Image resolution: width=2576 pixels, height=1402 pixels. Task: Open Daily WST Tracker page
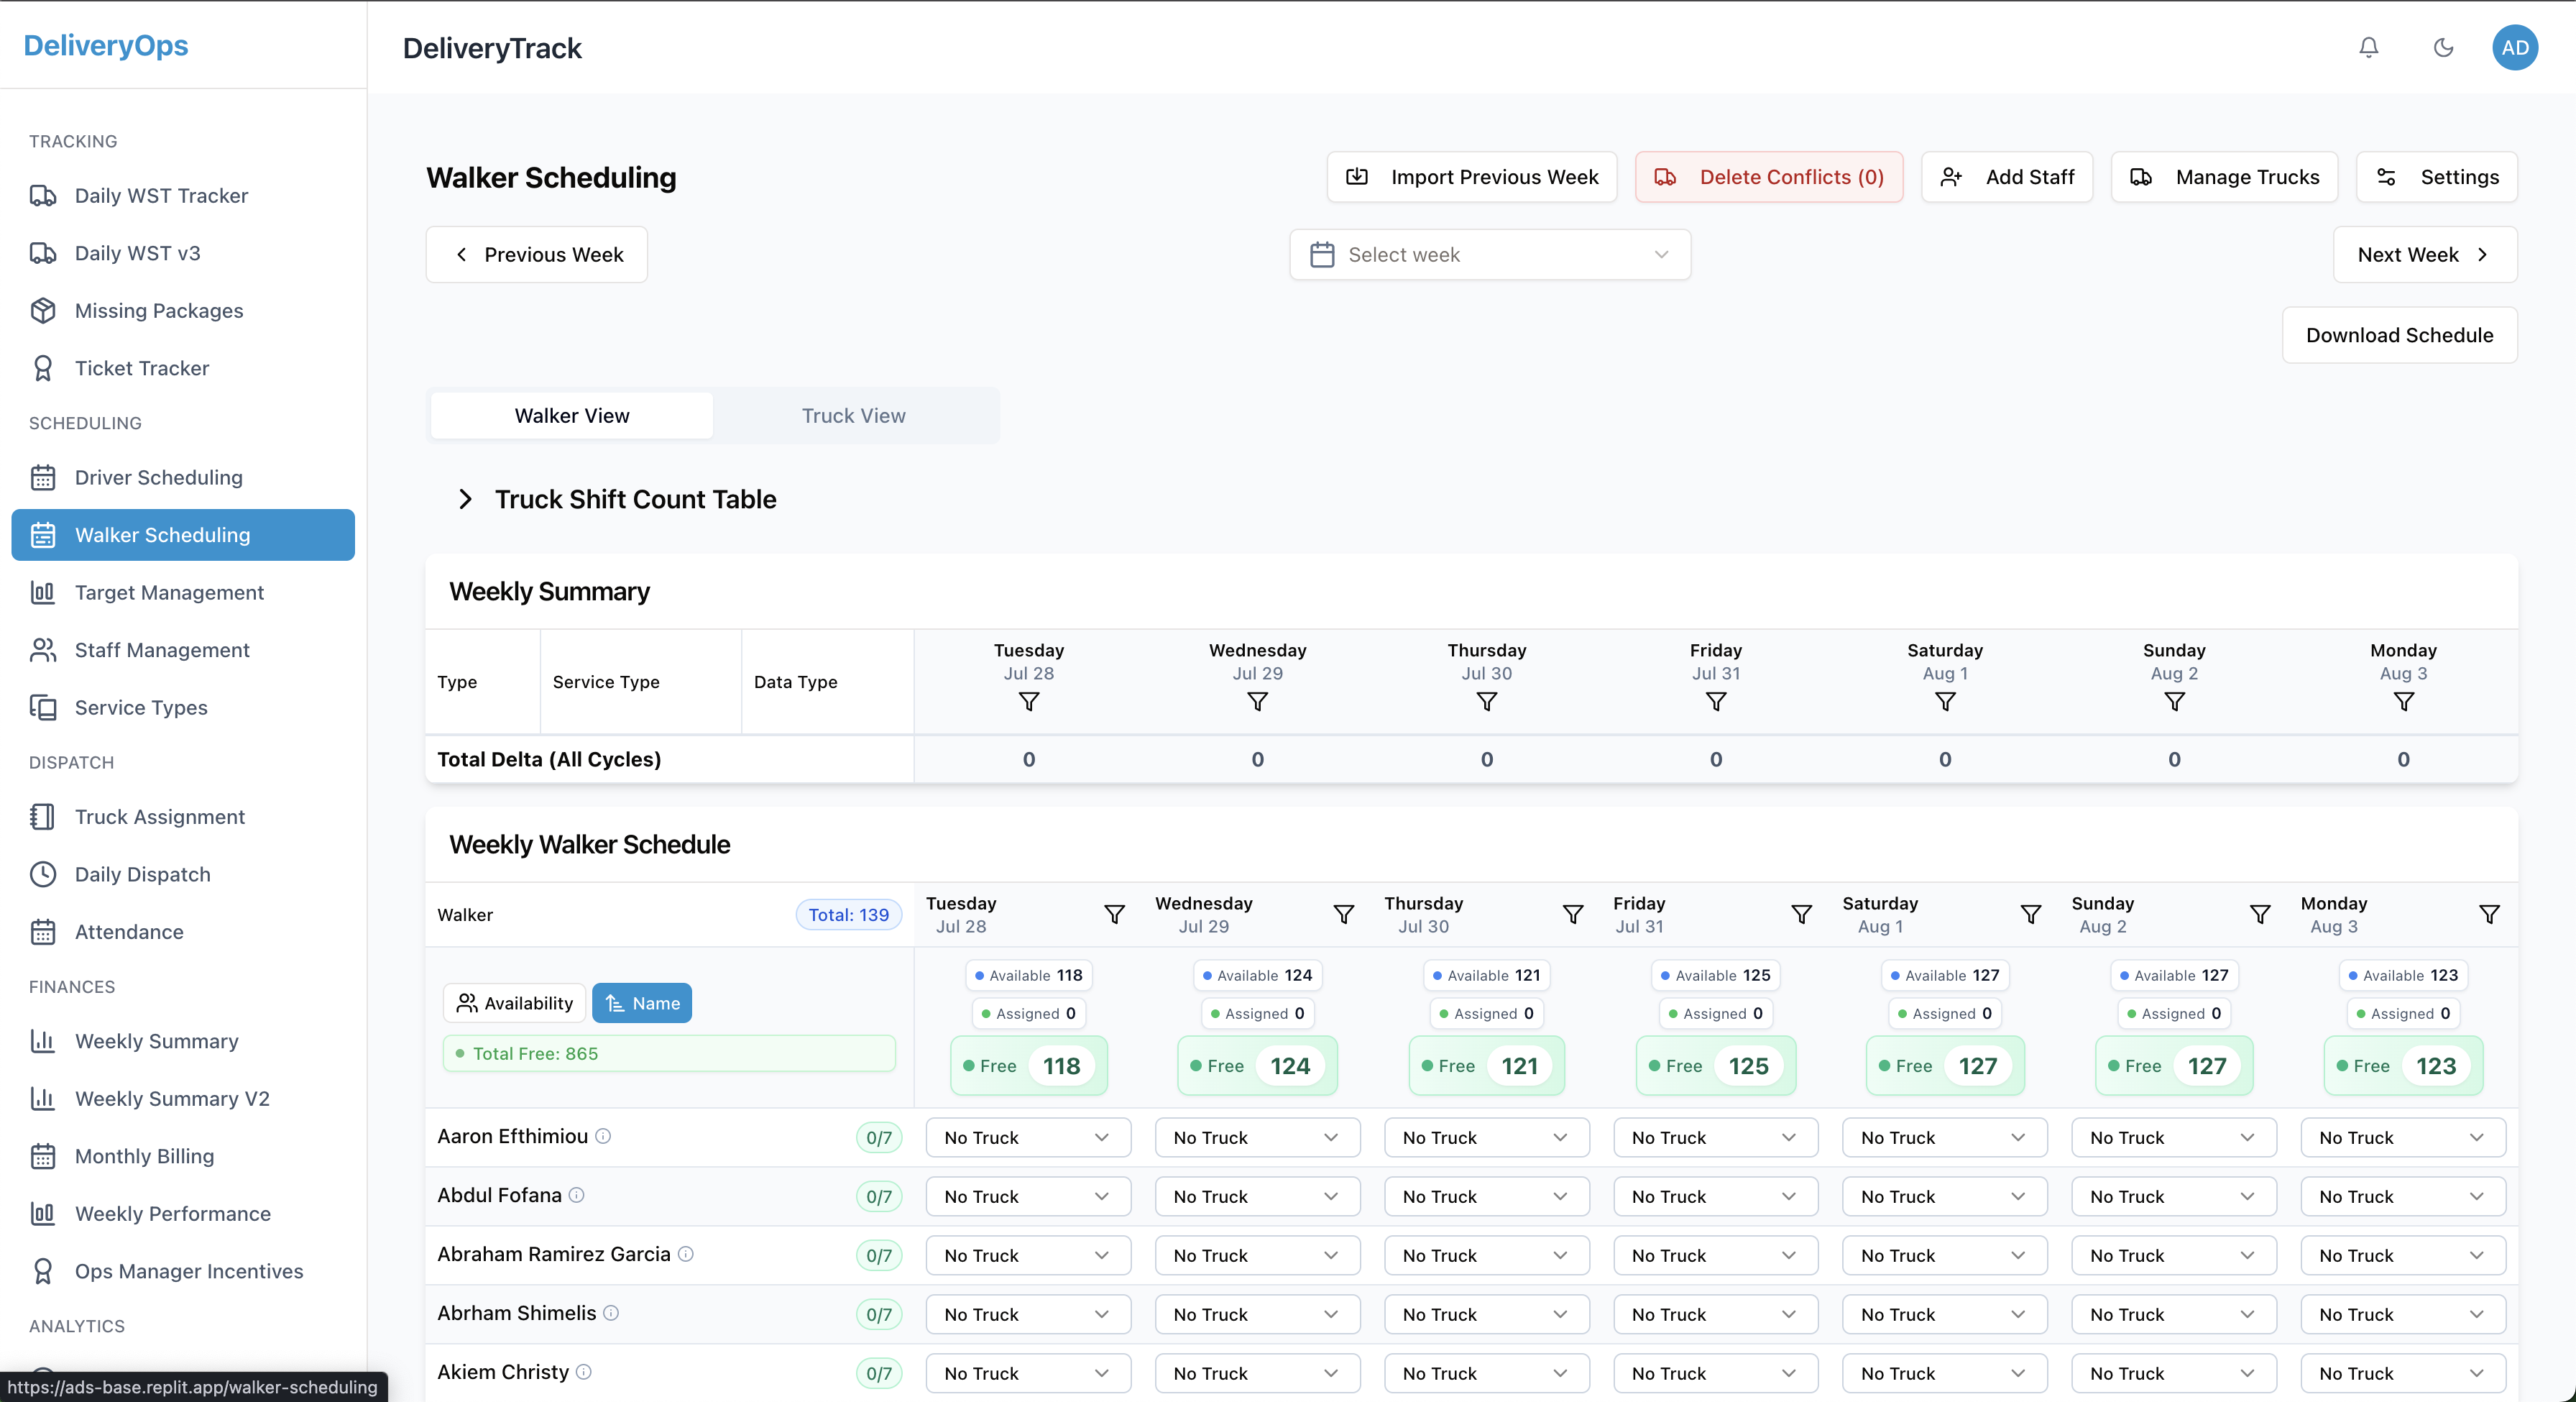(183, 196)
